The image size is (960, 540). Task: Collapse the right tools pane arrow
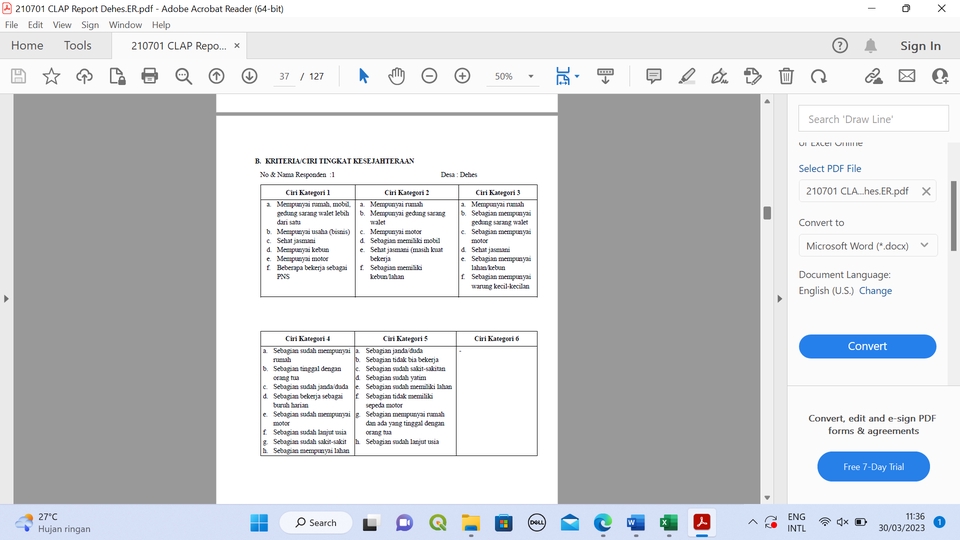coord(779,299)
